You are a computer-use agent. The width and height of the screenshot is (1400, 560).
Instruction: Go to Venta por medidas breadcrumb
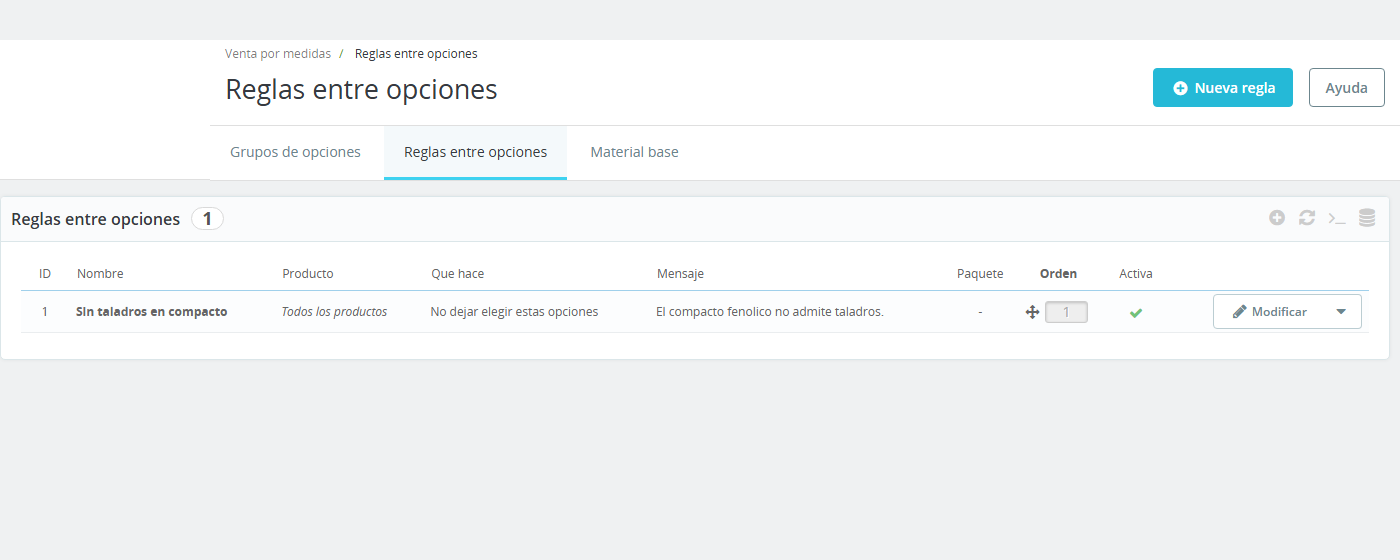278,53
